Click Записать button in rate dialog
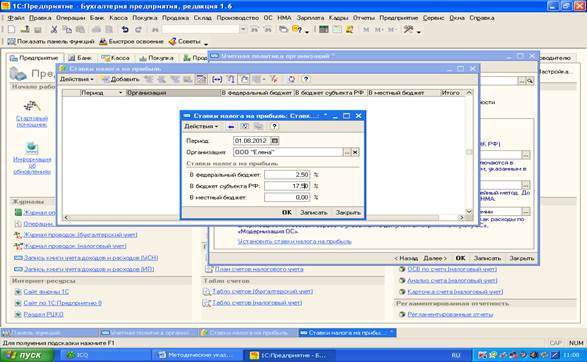The height and width of the screenshot is (362, 587). [x=314, y=212]
